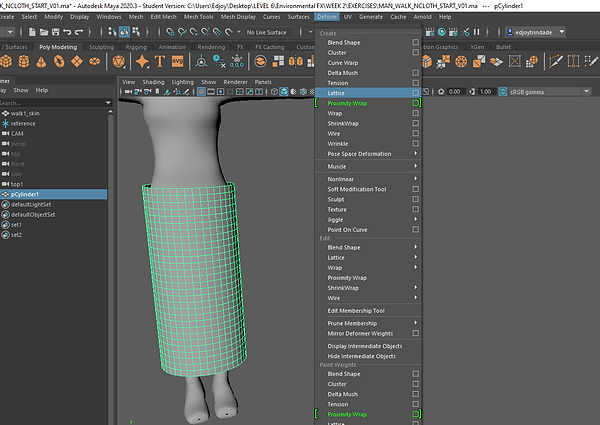
Task: Click the Delete History shelf icon
Action: pos(219,61)
